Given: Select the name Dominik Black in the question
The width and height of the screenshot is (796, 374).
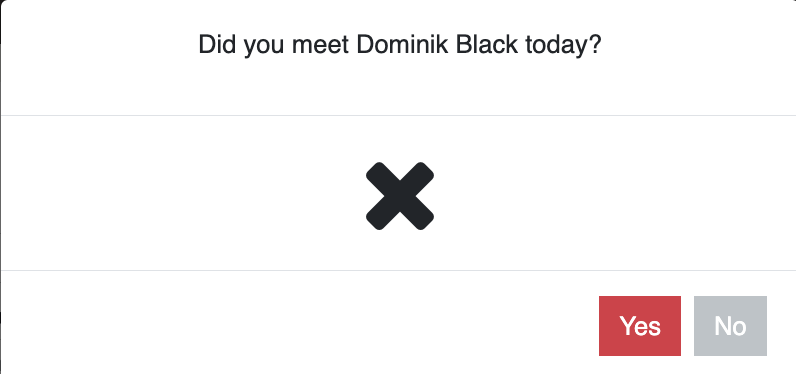Looking at the screenshot, I should (x=437, y=45).
